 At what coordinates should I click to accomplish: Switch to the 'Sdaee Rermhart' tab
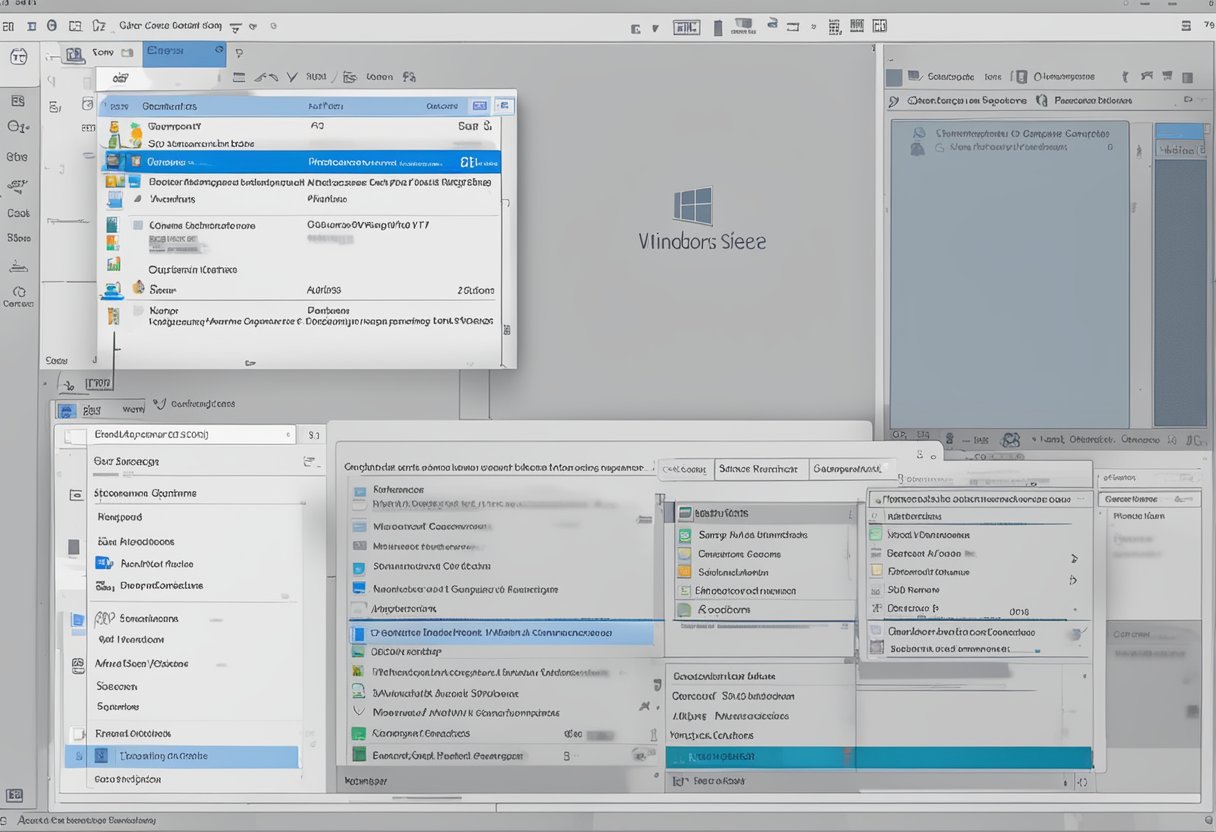point(759,468)
